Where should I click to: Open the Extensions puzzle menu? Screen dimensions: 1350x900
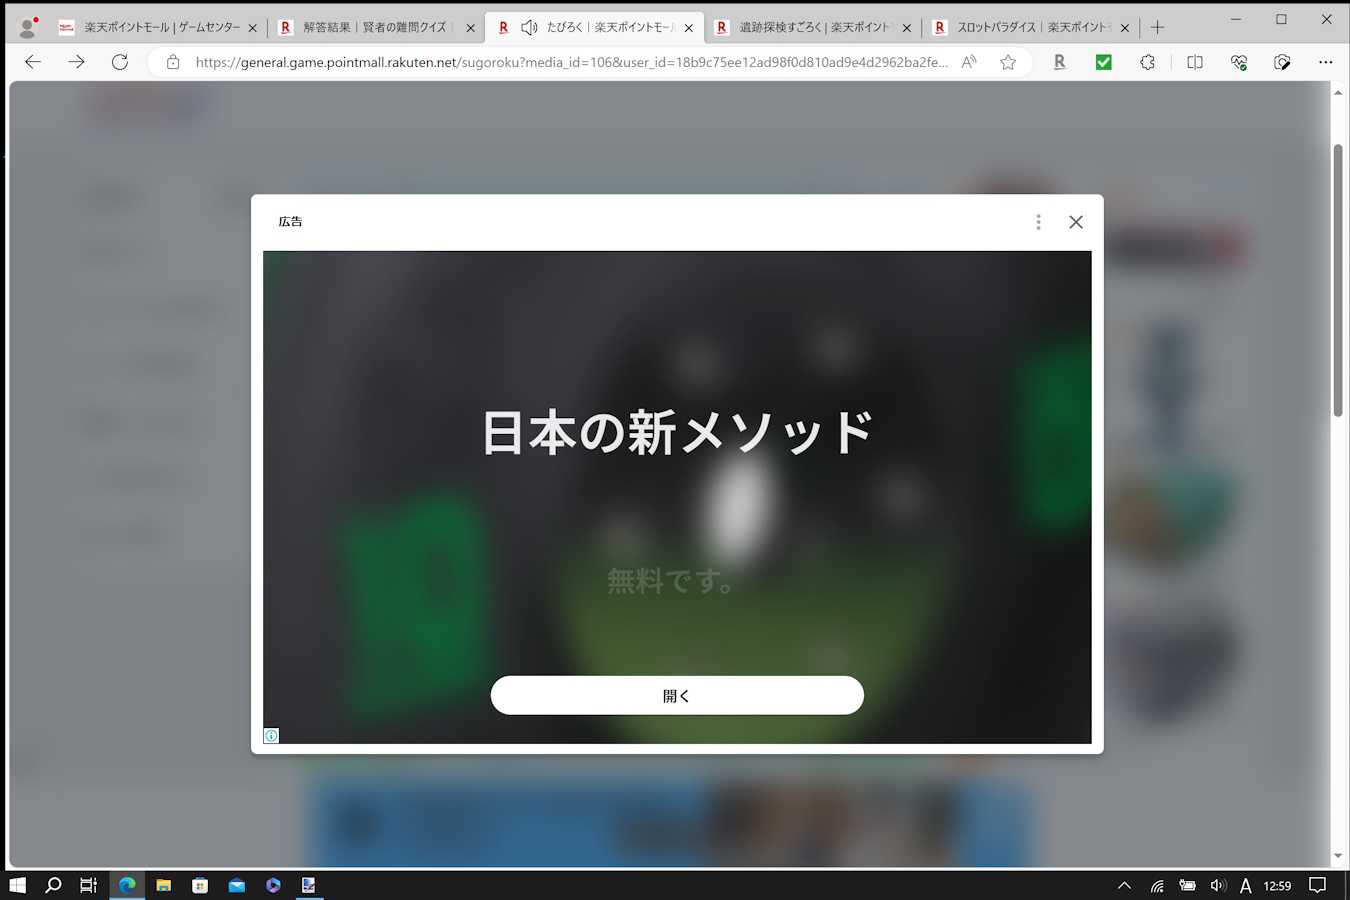(x=1148, y=62)
